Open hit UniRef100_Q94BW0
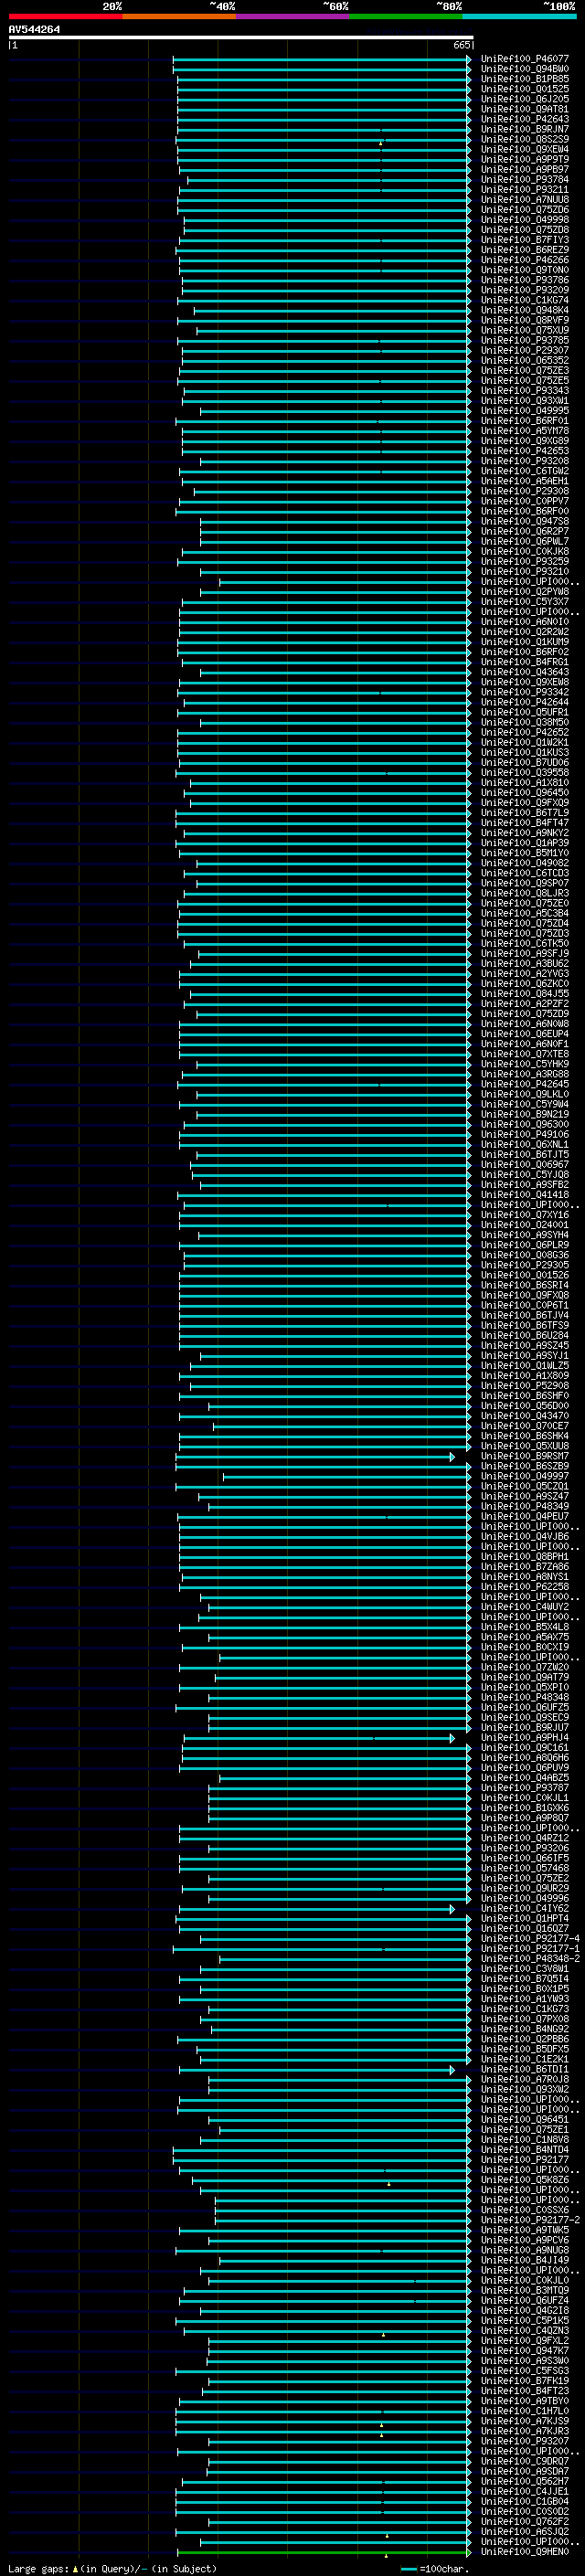Image resolution: width=585 pixels, height=2576 pixels. 525,69
